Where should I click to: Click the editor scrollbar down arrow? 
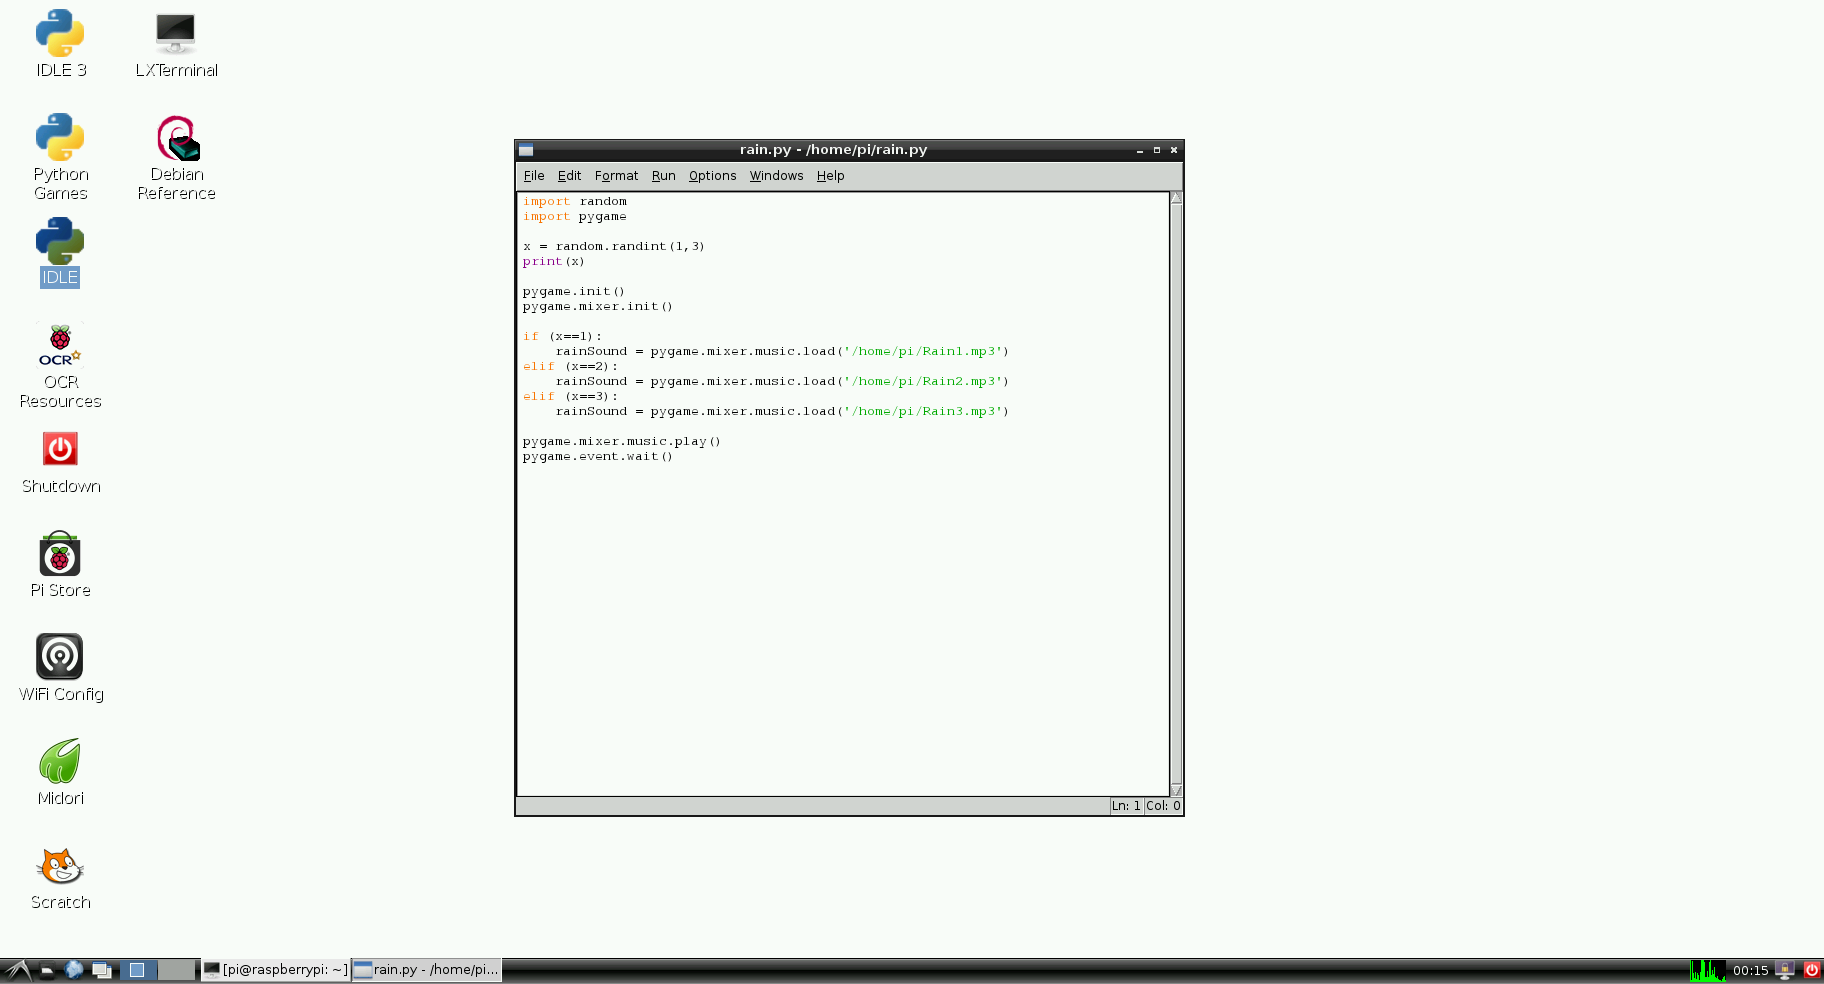(x=1176, y=790)
